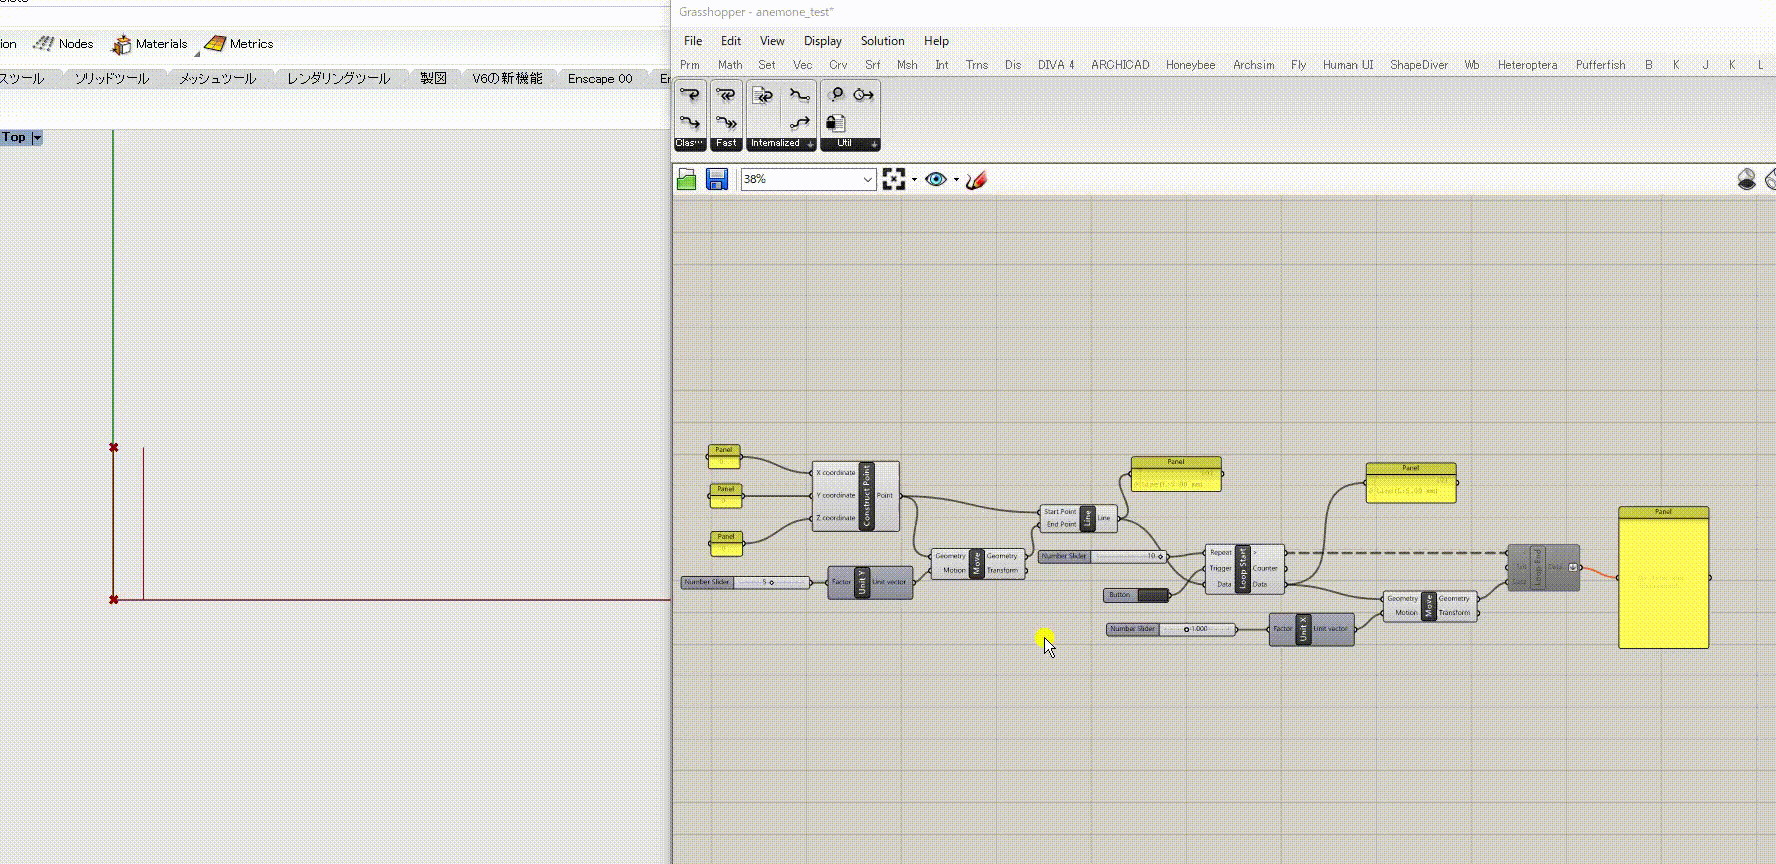Select the Panel wired to Z coordinate
1776x864 pixels.
(x=726, y=544)
